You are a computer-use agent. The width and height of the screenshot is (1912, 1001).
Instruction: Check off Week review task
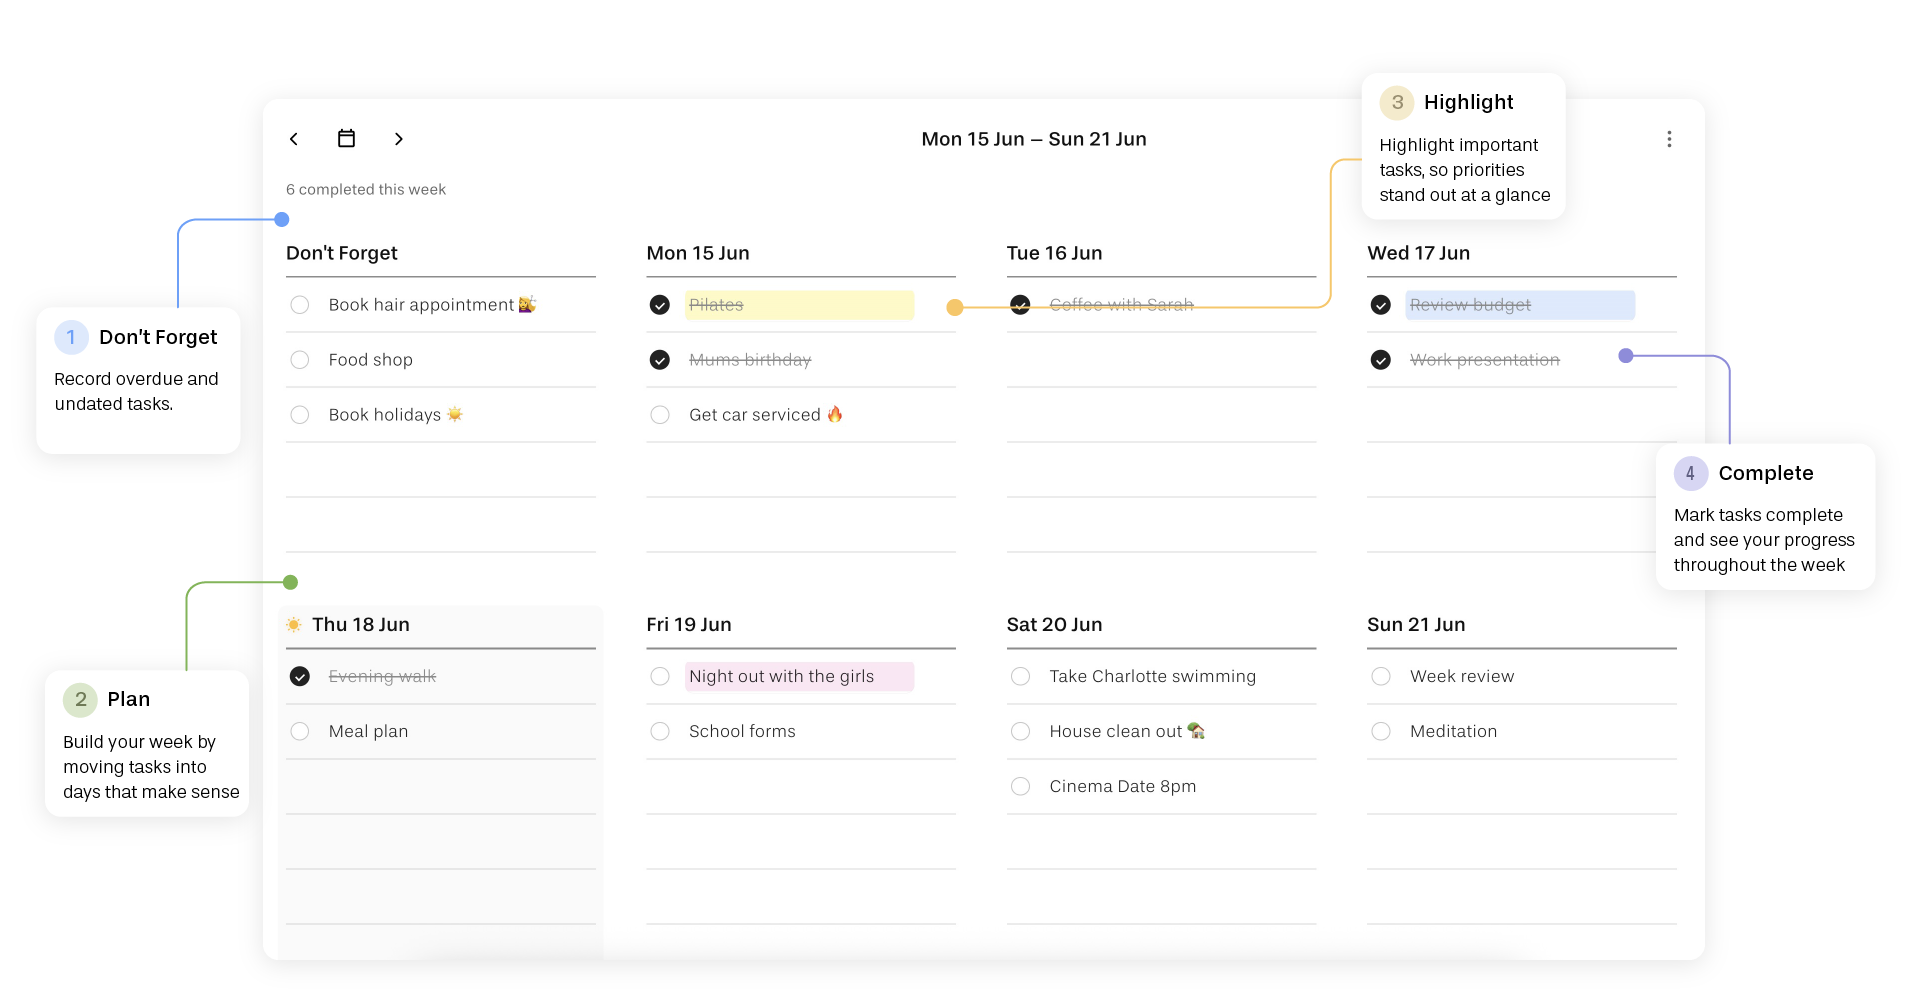click(x=1381, y=677)
